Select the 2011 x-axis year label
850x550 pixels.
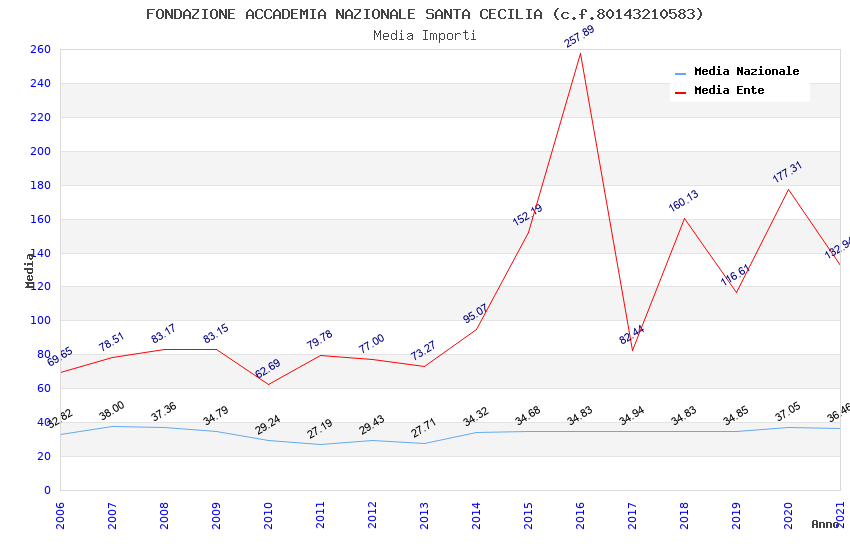[320, 515]
